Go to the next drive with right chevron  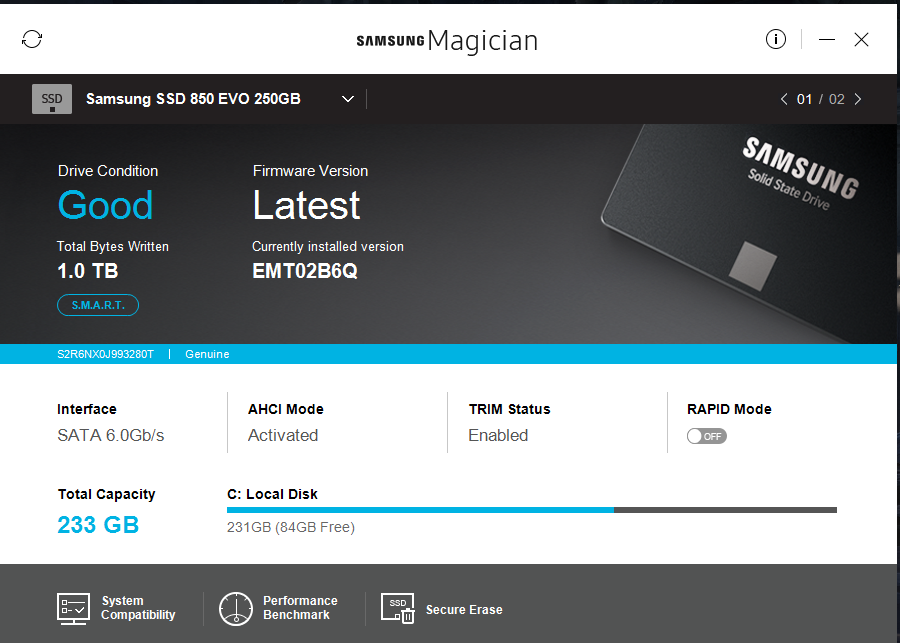click(858, 99)
